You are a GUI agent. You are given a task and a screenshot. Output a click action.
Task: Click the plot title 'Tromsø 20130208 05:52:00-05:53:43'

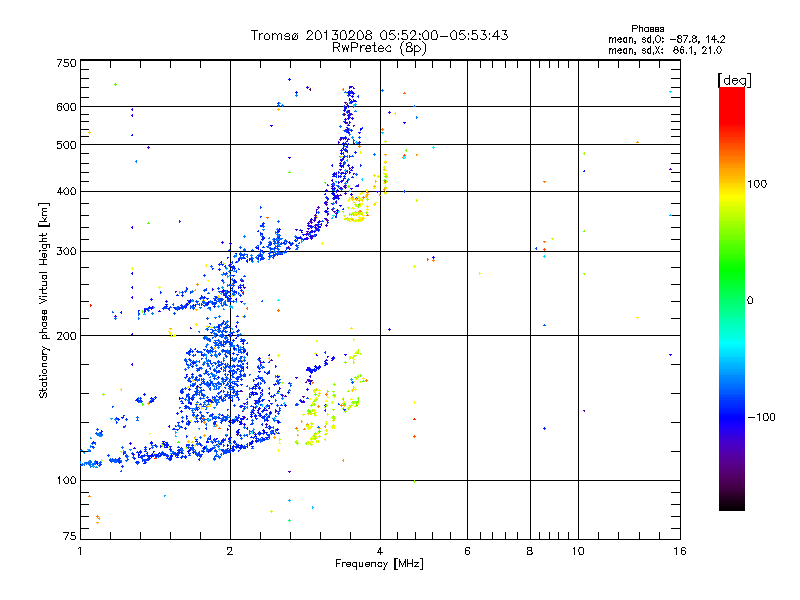[x=379, y=35]
